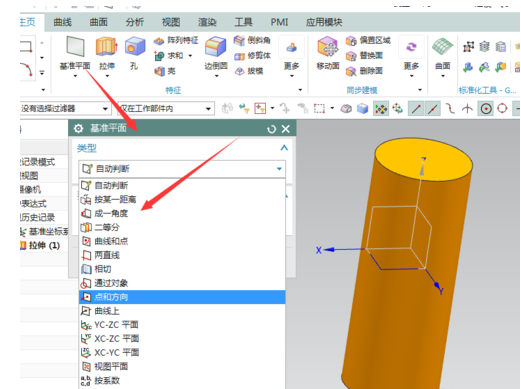
Task: Toggle the enable snap points icon
Action: coord(381,109)
